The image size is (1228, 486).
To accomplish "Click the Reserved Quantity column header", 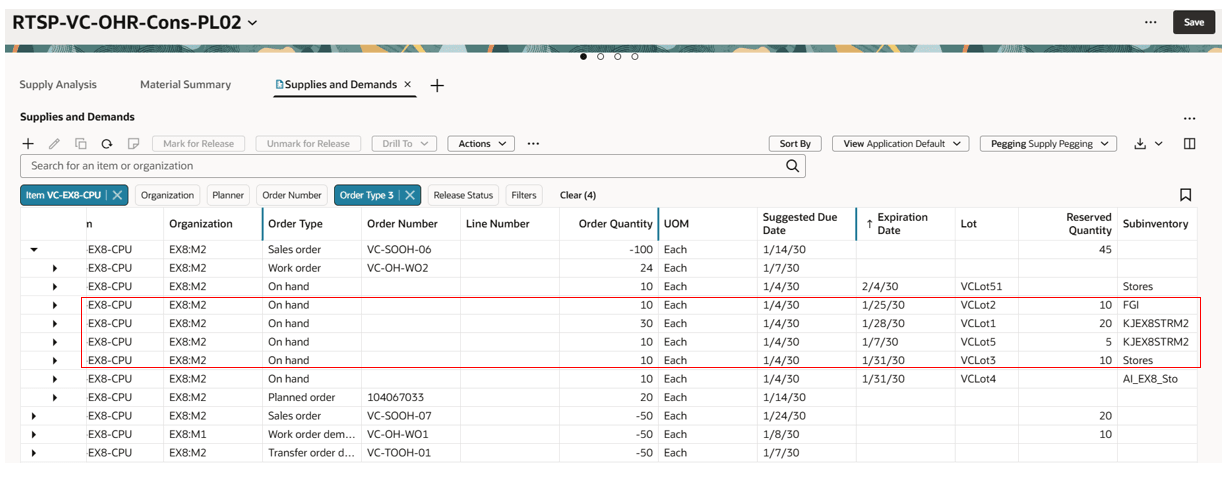I will pos(1067,224).
